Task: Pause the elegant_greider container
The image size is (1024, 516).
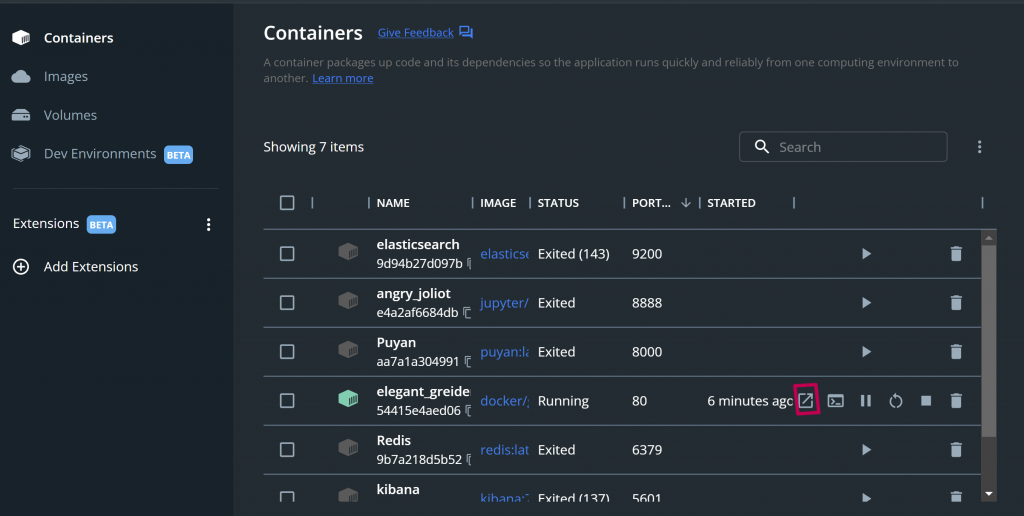Action: [x=866, y=400]
